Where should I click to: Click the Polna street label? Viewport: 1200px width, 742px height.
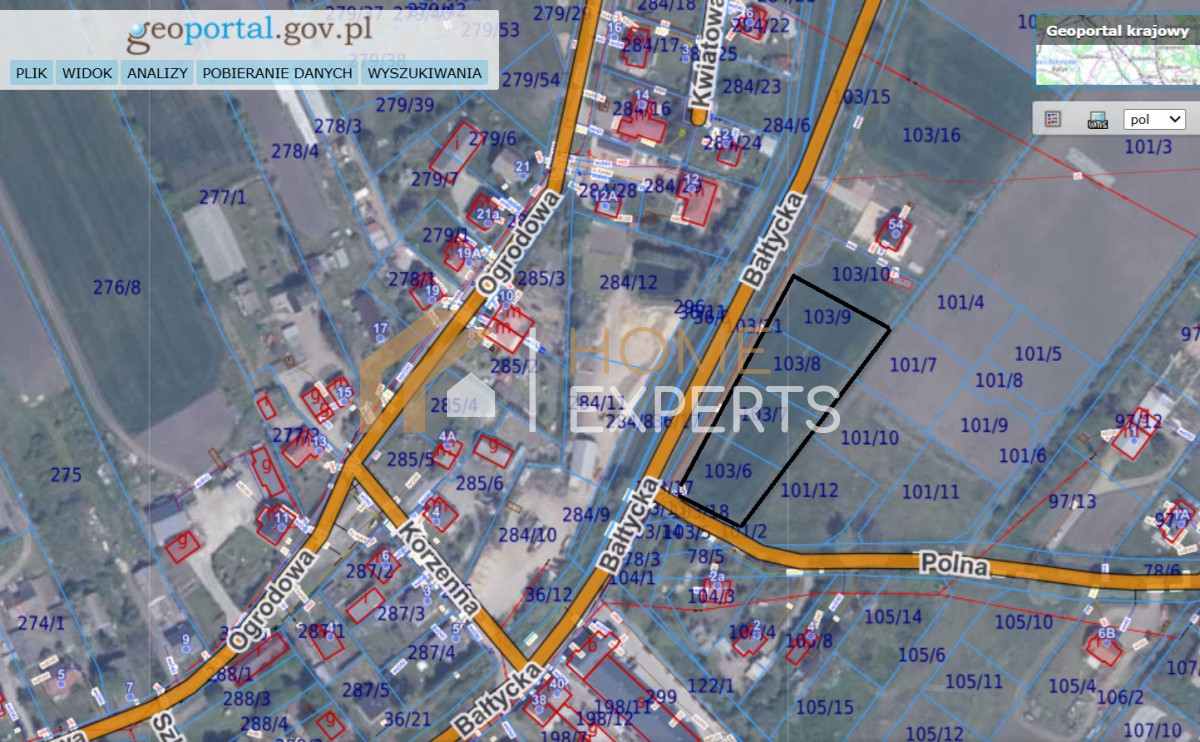[956, 567]
